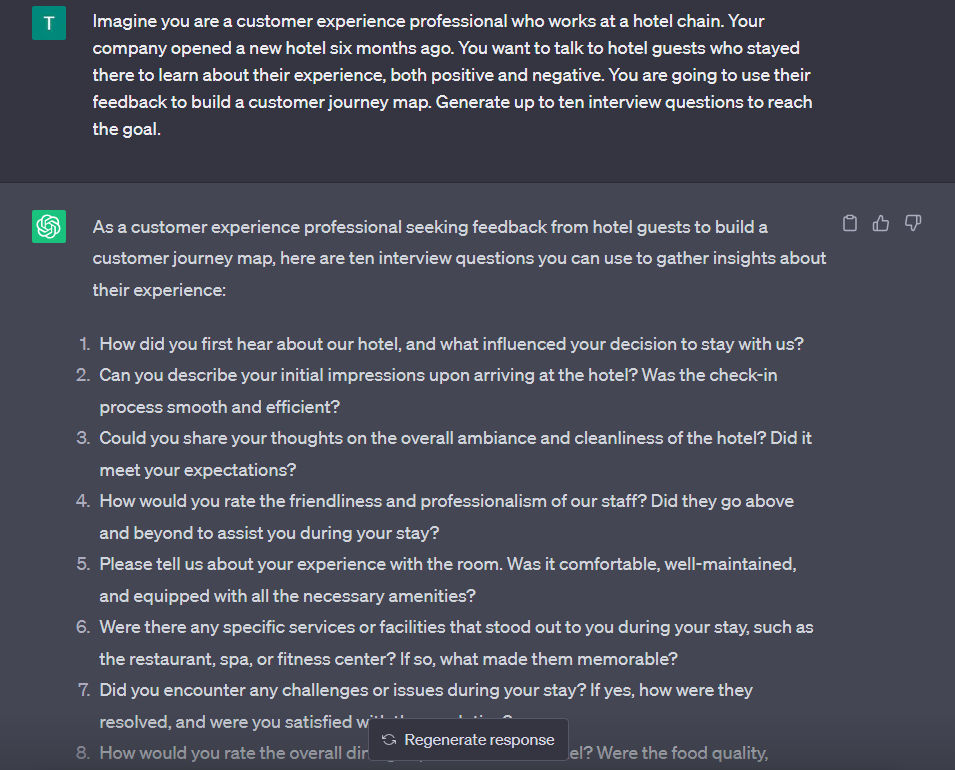Click the user prompt about hotel chain

pos(453,75)
